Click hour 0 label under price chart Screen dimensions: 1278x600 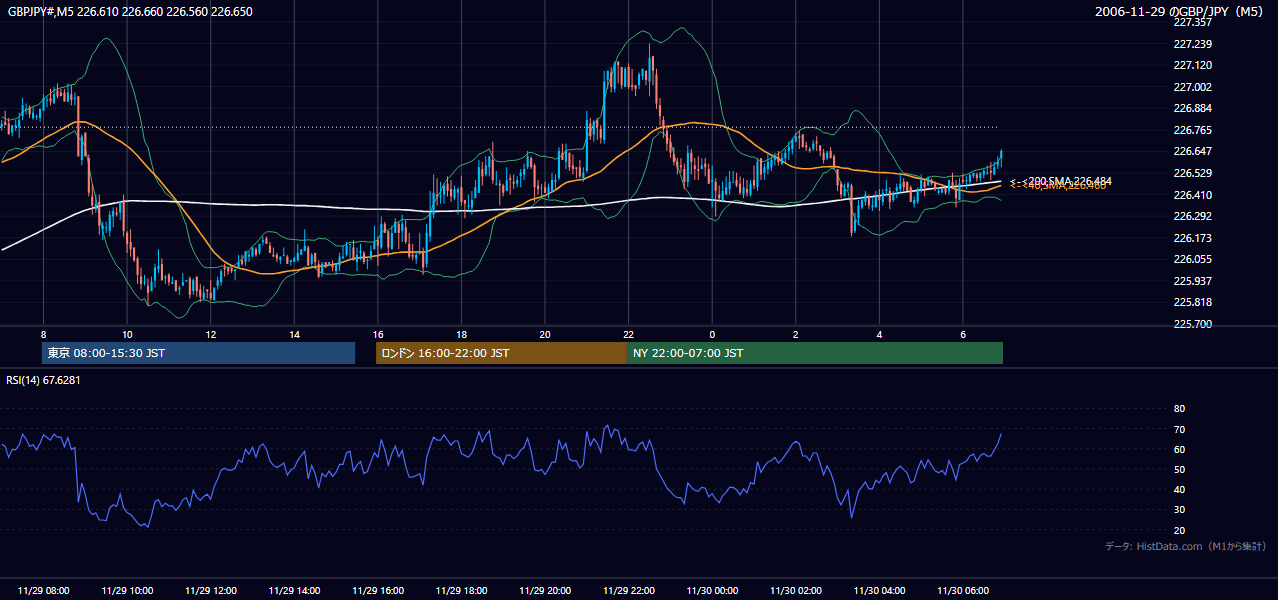point(712,333)
